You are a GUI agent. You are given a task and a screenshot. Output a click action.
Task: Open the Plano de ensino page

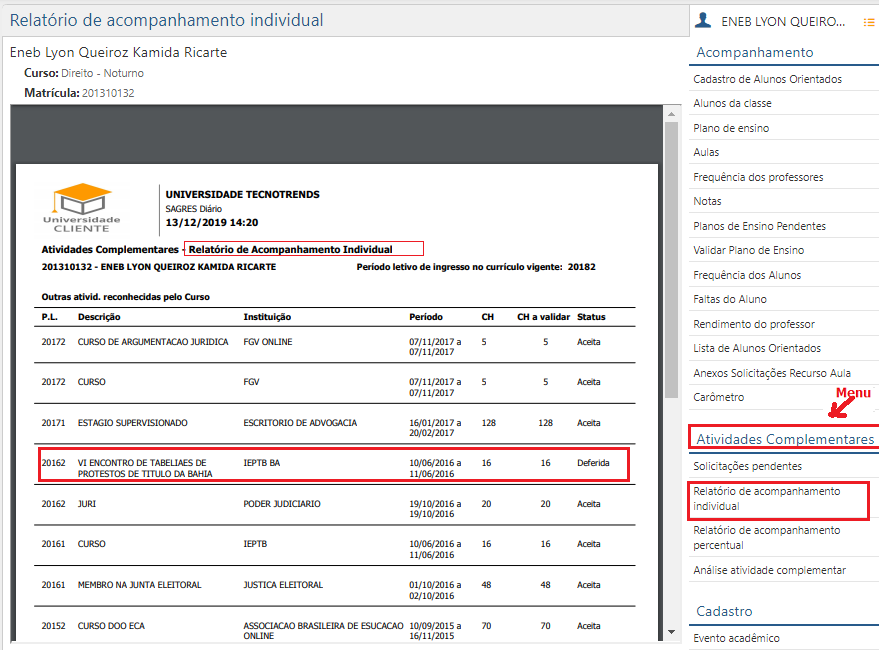pyautogui.click(x=728, y=127)
